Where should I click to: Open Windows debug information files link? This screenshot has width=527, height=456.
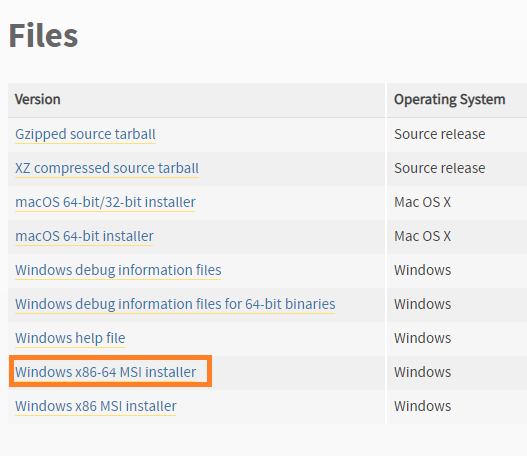click(x=118, y=270)
